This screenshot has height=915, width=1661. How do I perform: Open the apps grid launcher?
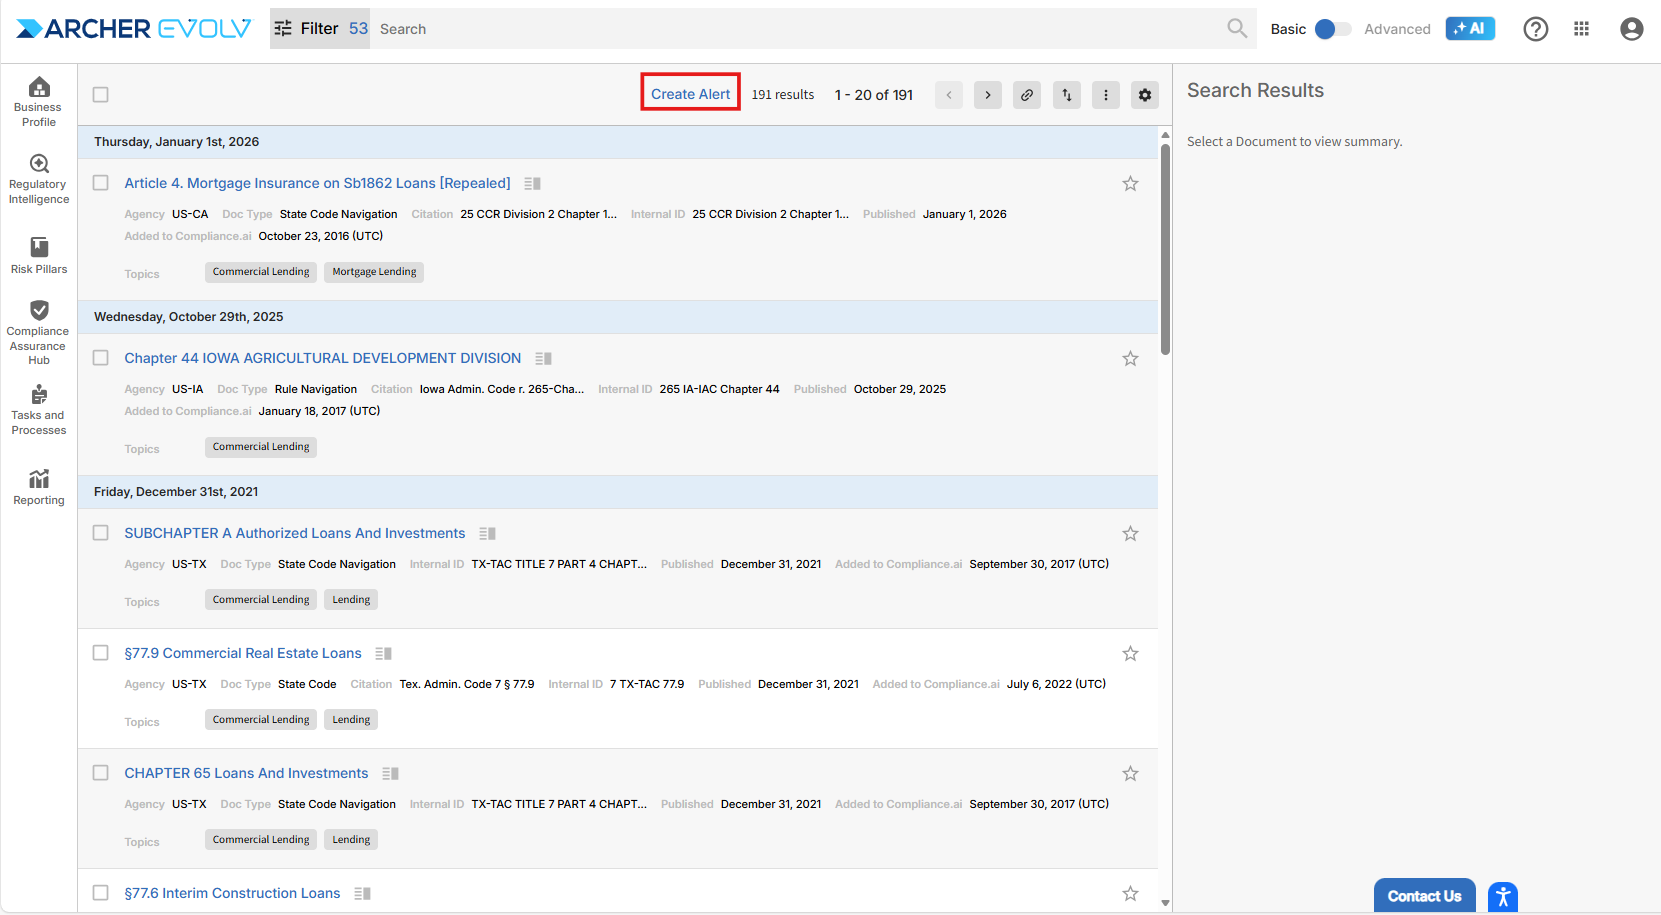click(1581, 29)
